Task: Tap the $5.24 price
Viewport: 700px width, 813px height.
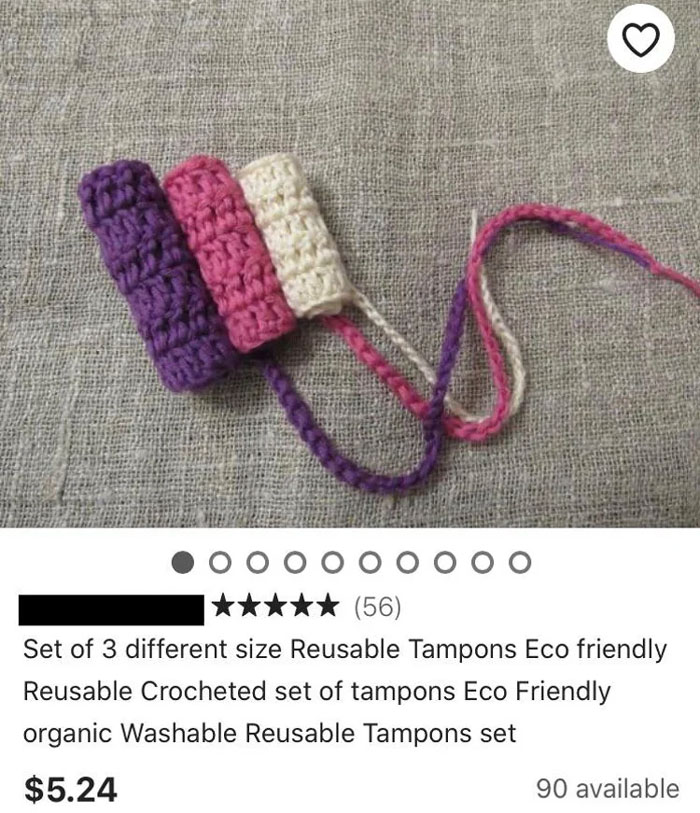Action: 71,789
